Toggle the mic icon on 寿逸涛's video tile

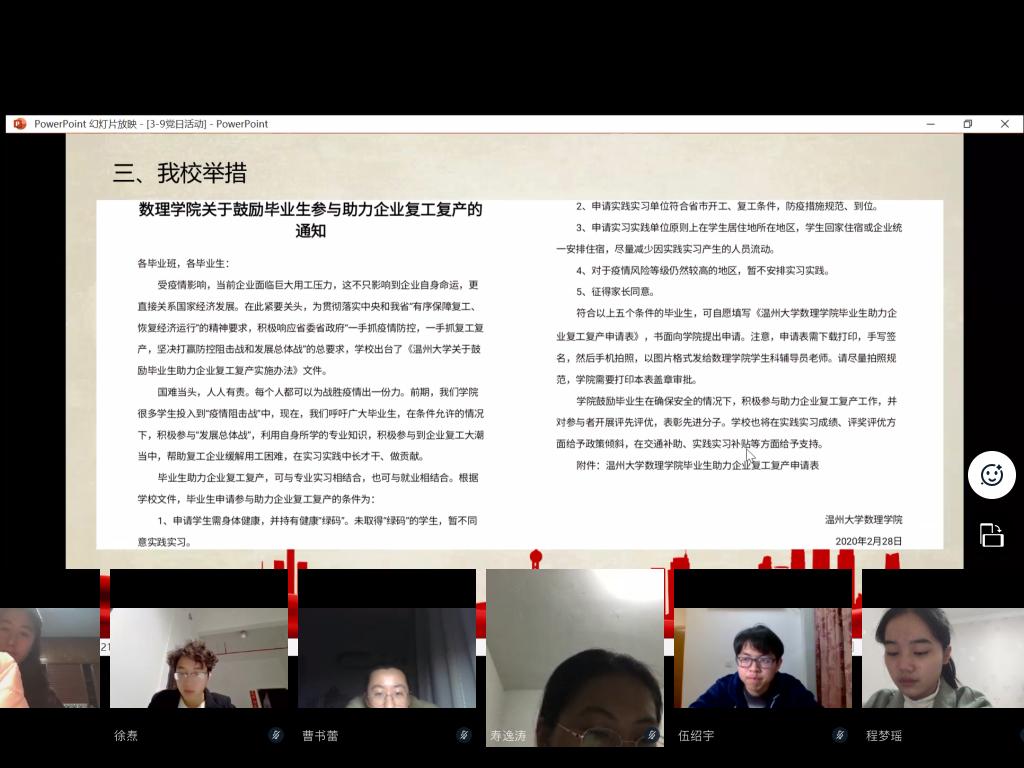(x=651, y=735)
